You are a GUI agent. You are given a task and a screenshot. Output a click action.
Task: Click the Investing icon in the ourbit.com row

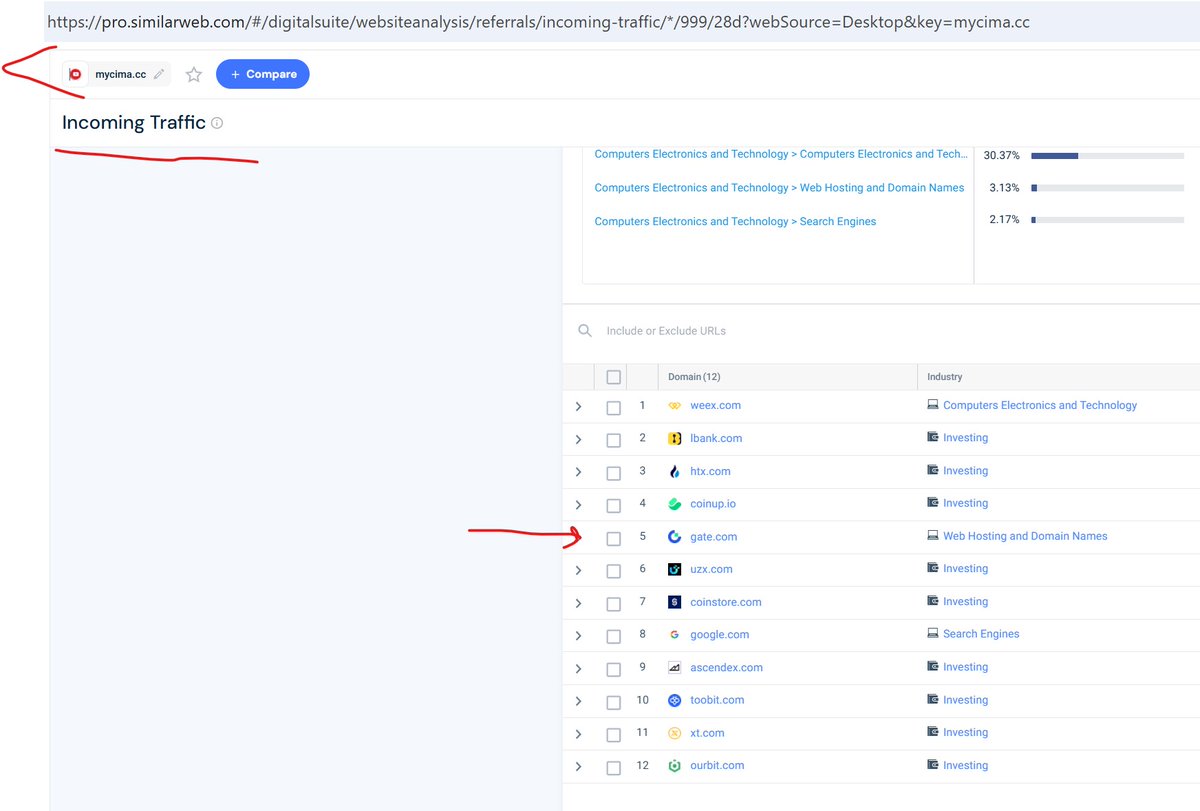pos(933,765)
